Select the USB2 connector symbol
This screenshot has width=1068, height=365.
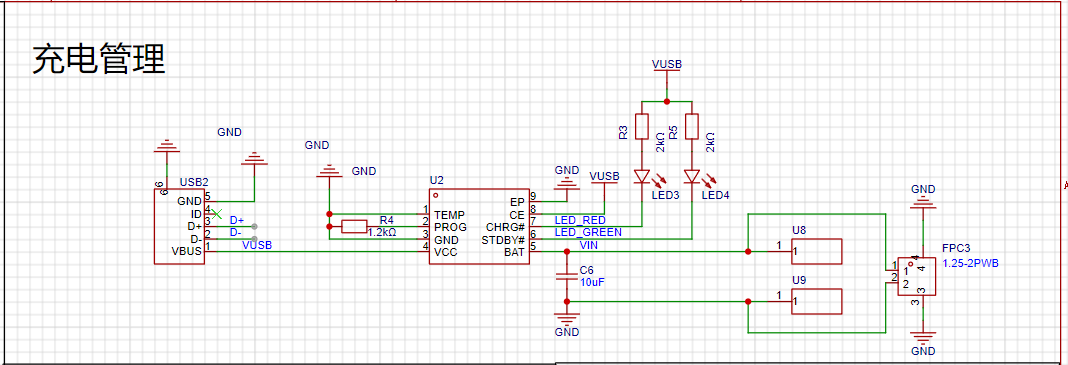(178, 227)
